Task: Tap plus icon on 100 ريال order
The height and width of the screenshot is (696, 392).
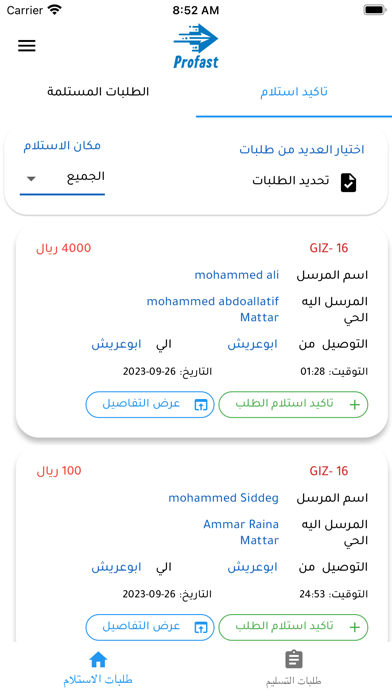Action: pyautogui.click(x=354, y=627)
